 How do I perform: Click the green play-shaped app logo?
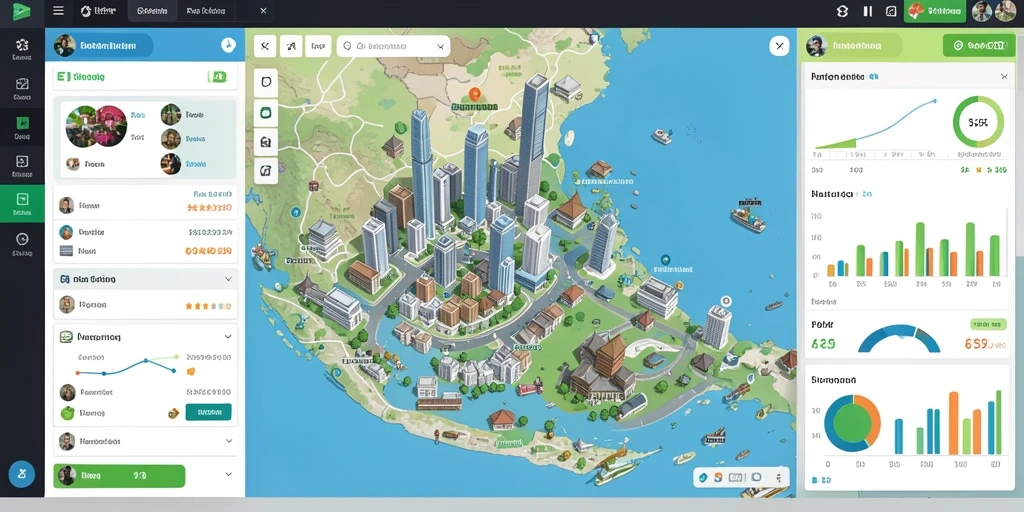22,11
